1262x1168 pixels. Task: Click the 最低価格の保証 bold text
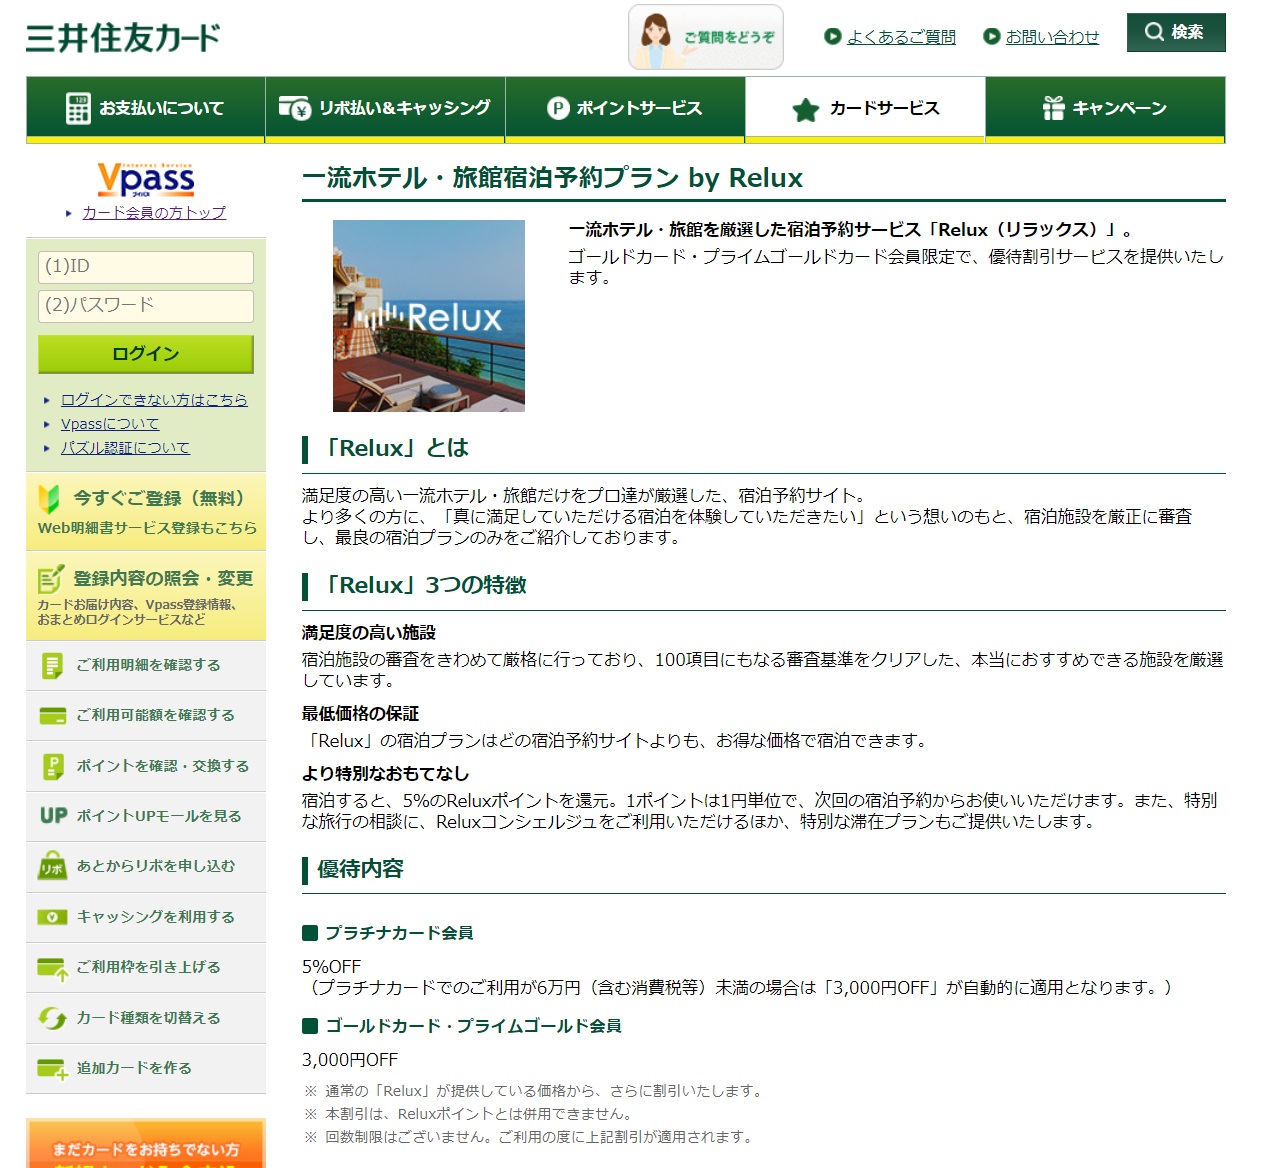(x=361, y=714)
